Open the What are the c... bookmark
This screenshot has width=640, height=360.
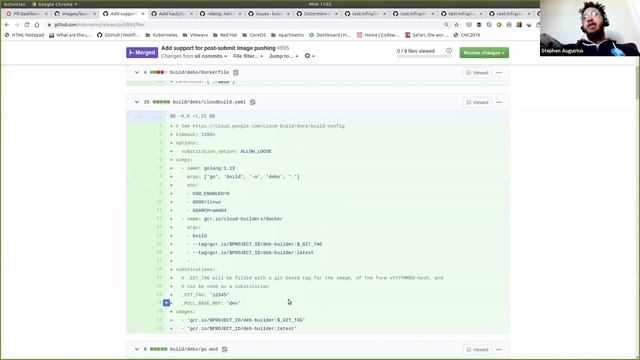click(x=70, y=35)
